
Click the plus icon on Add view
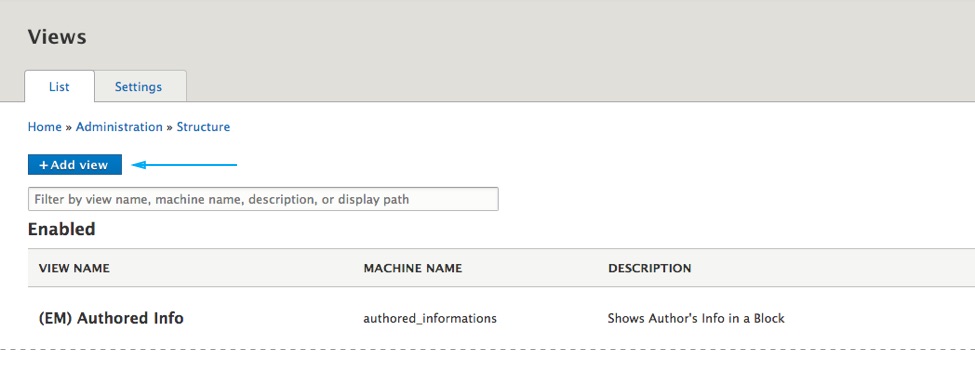pyautogui.click(x=44, y=165)
